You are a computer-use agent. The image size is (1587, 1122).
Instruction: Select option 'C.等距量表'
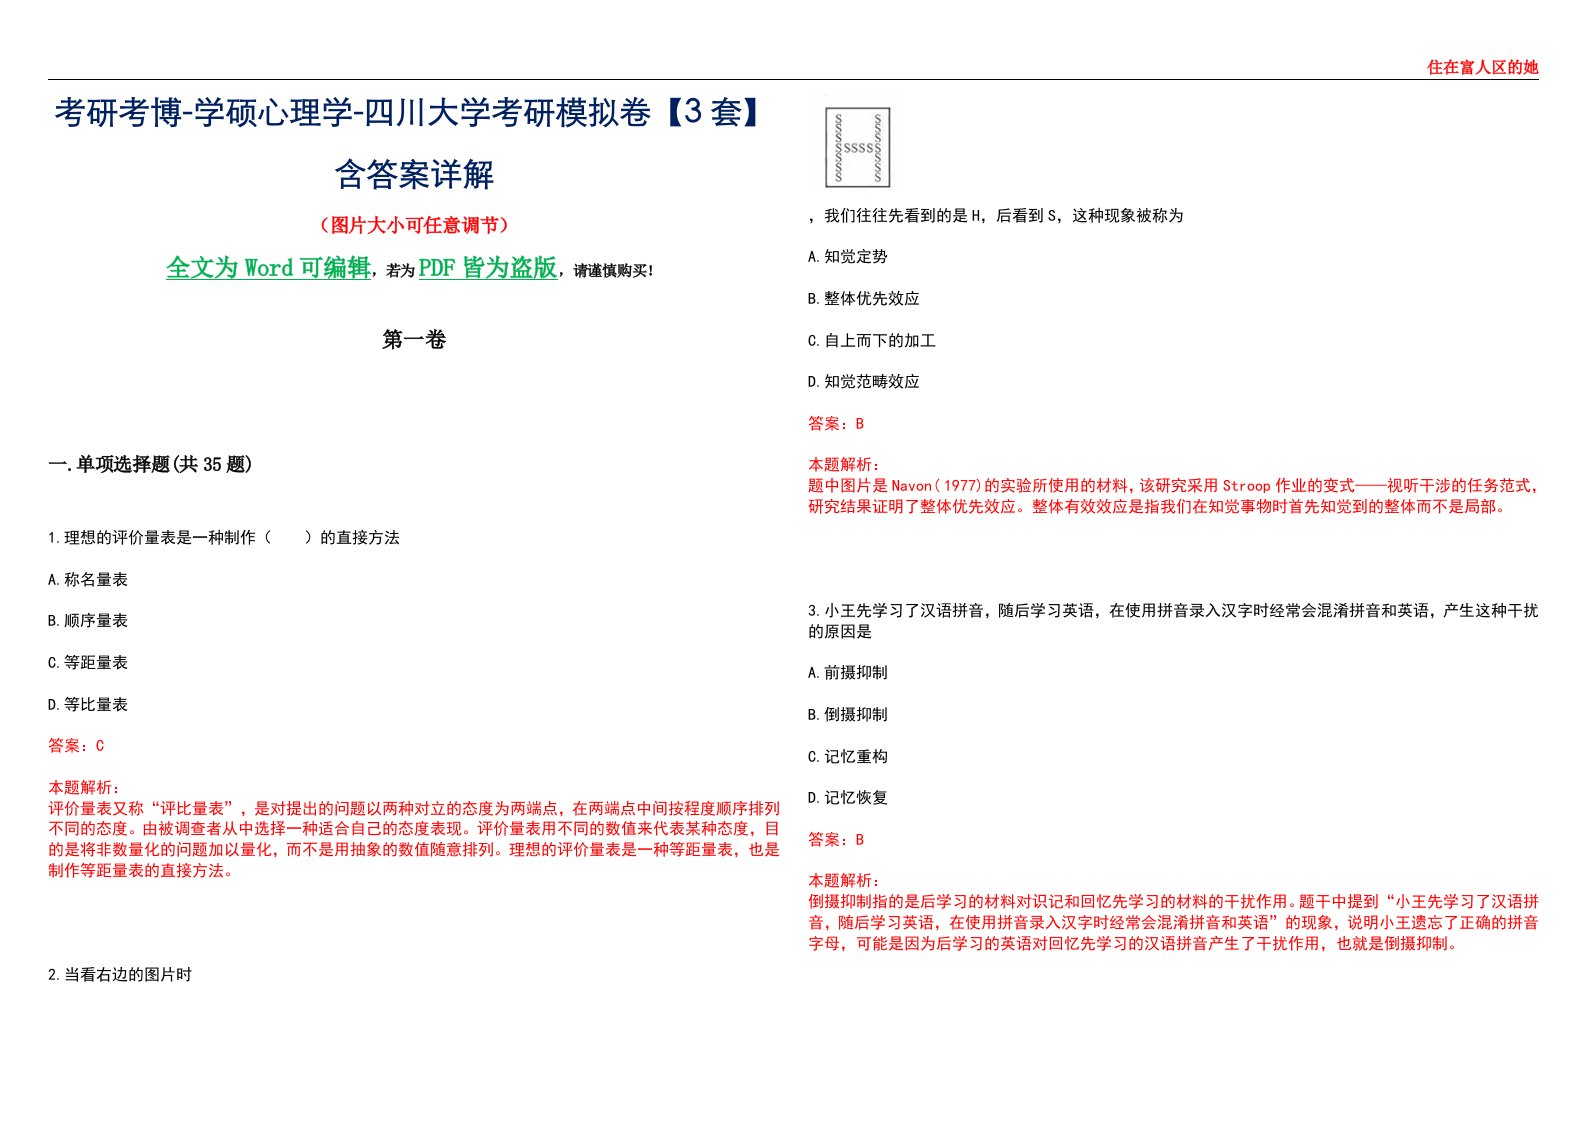tap(88, 663)
